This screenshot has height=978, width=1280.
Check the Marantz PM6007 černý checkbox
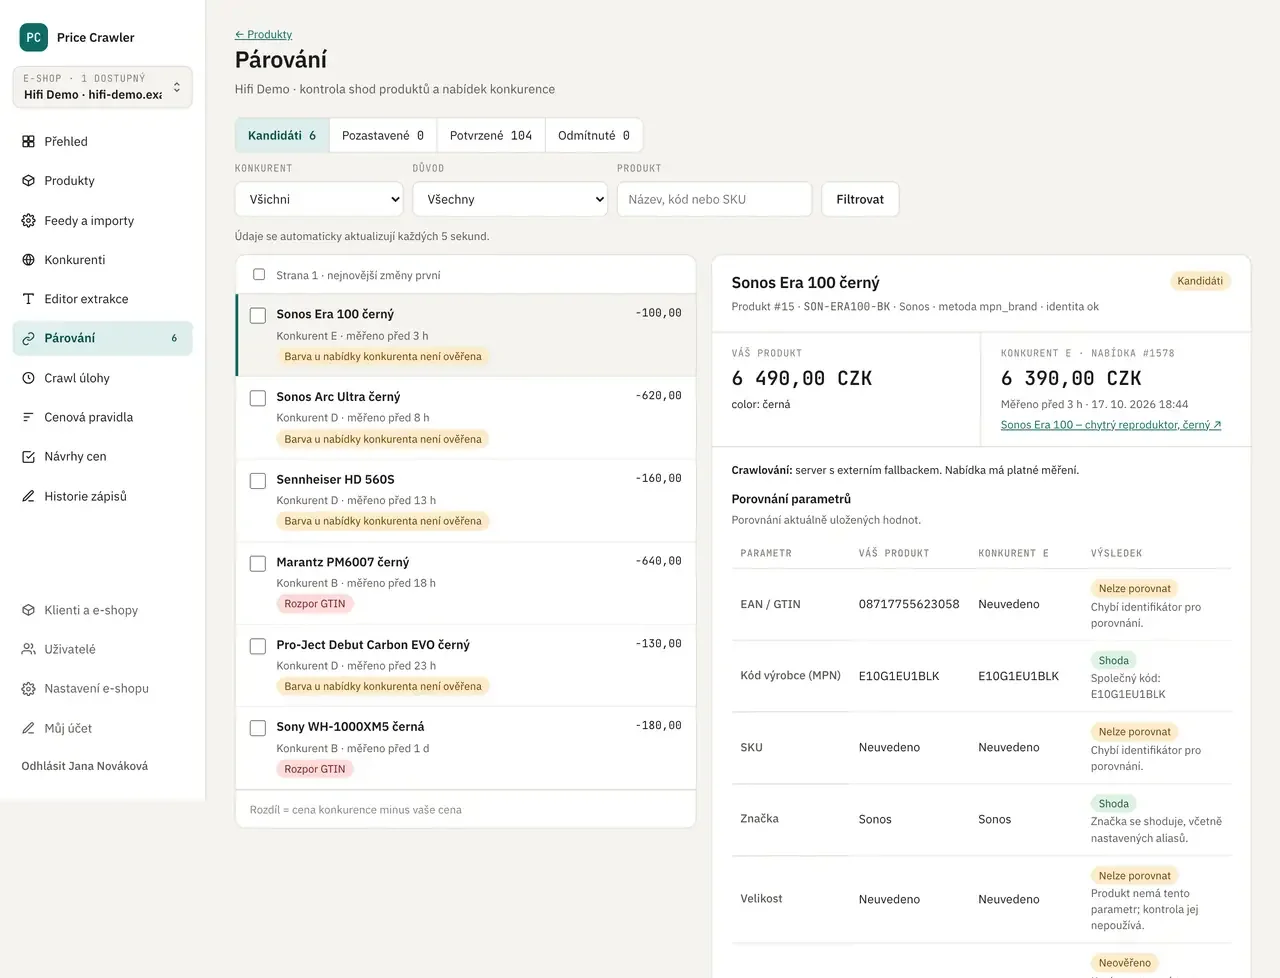258,564
